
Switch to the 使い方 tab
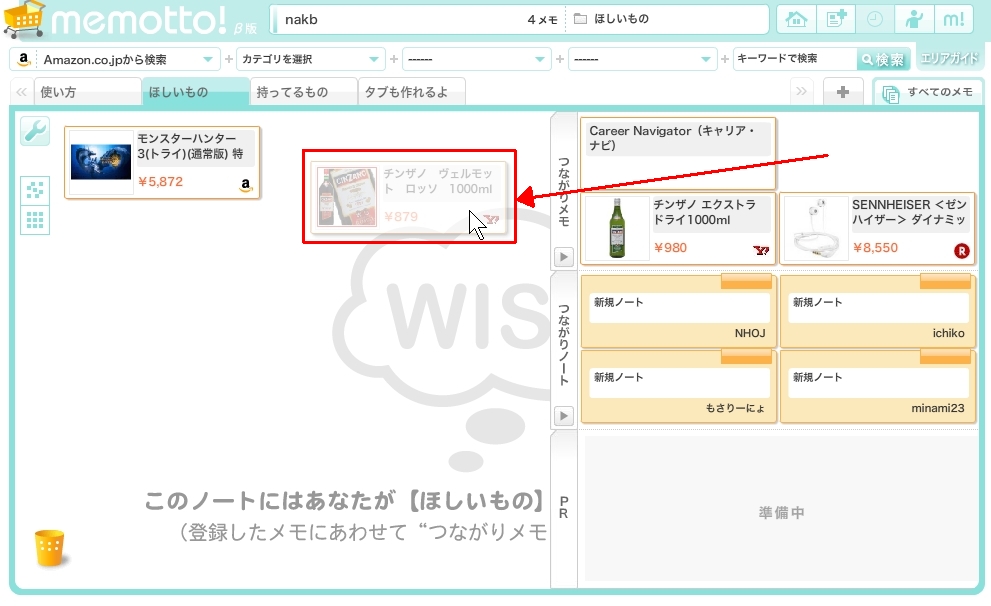tap(87, 92)
